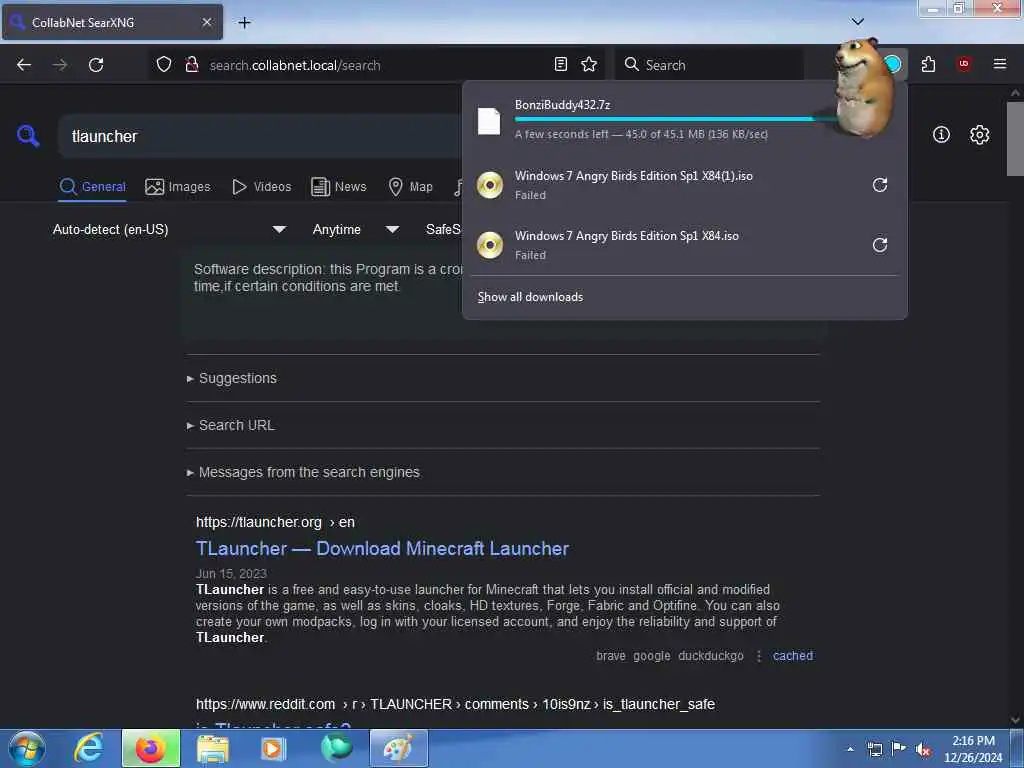Bookmark this page with the star icon
The image size is (1024, 768).
(x=589, y=64)
